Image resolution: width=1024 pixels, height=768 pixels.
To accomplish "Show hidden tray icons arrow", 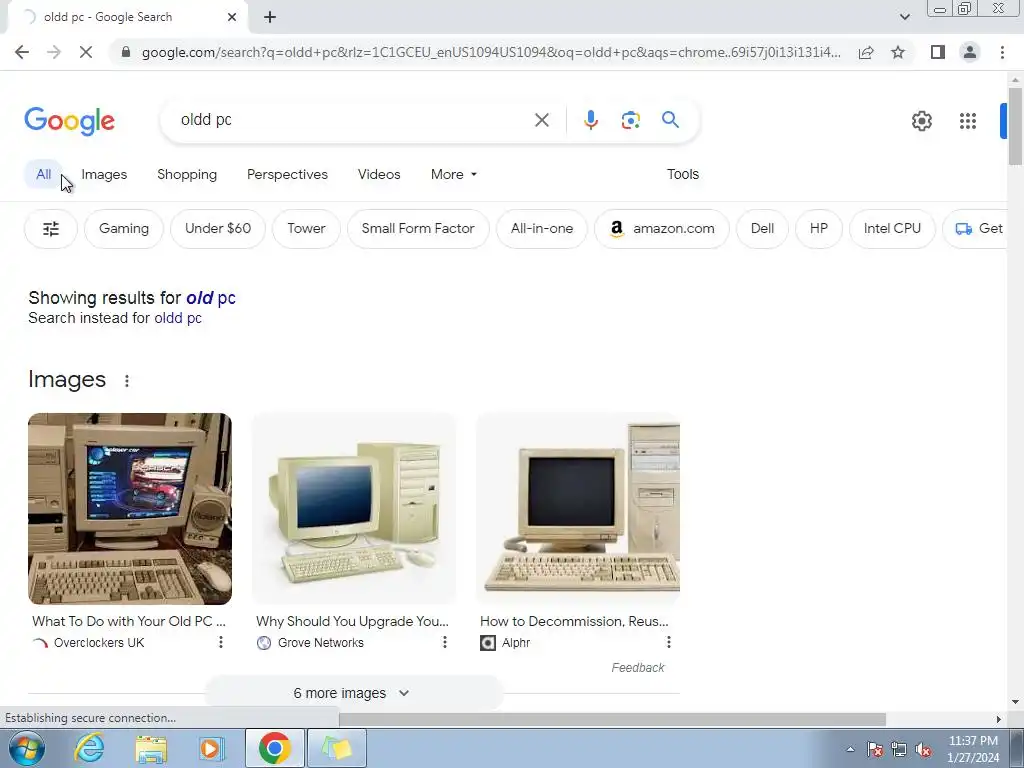I will [x=850, y=750].
